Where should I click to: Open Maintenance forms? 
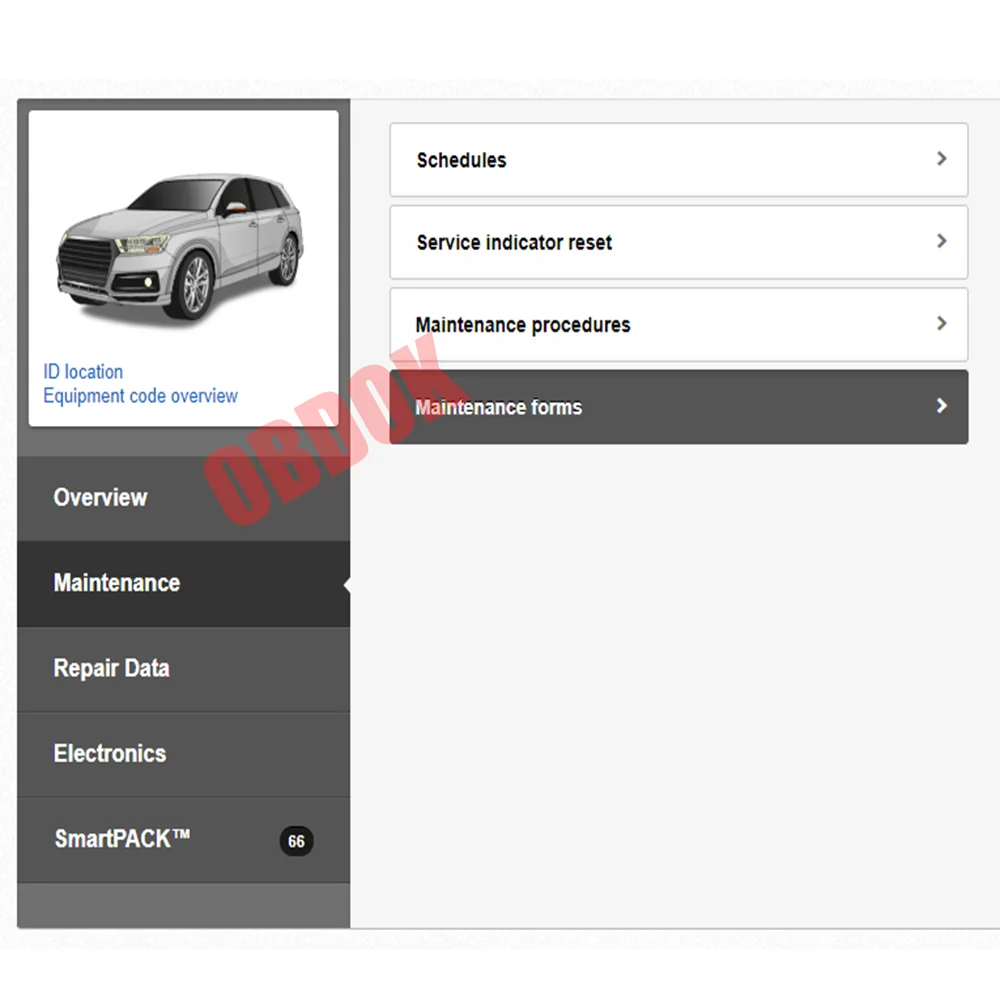click(679, 407)
